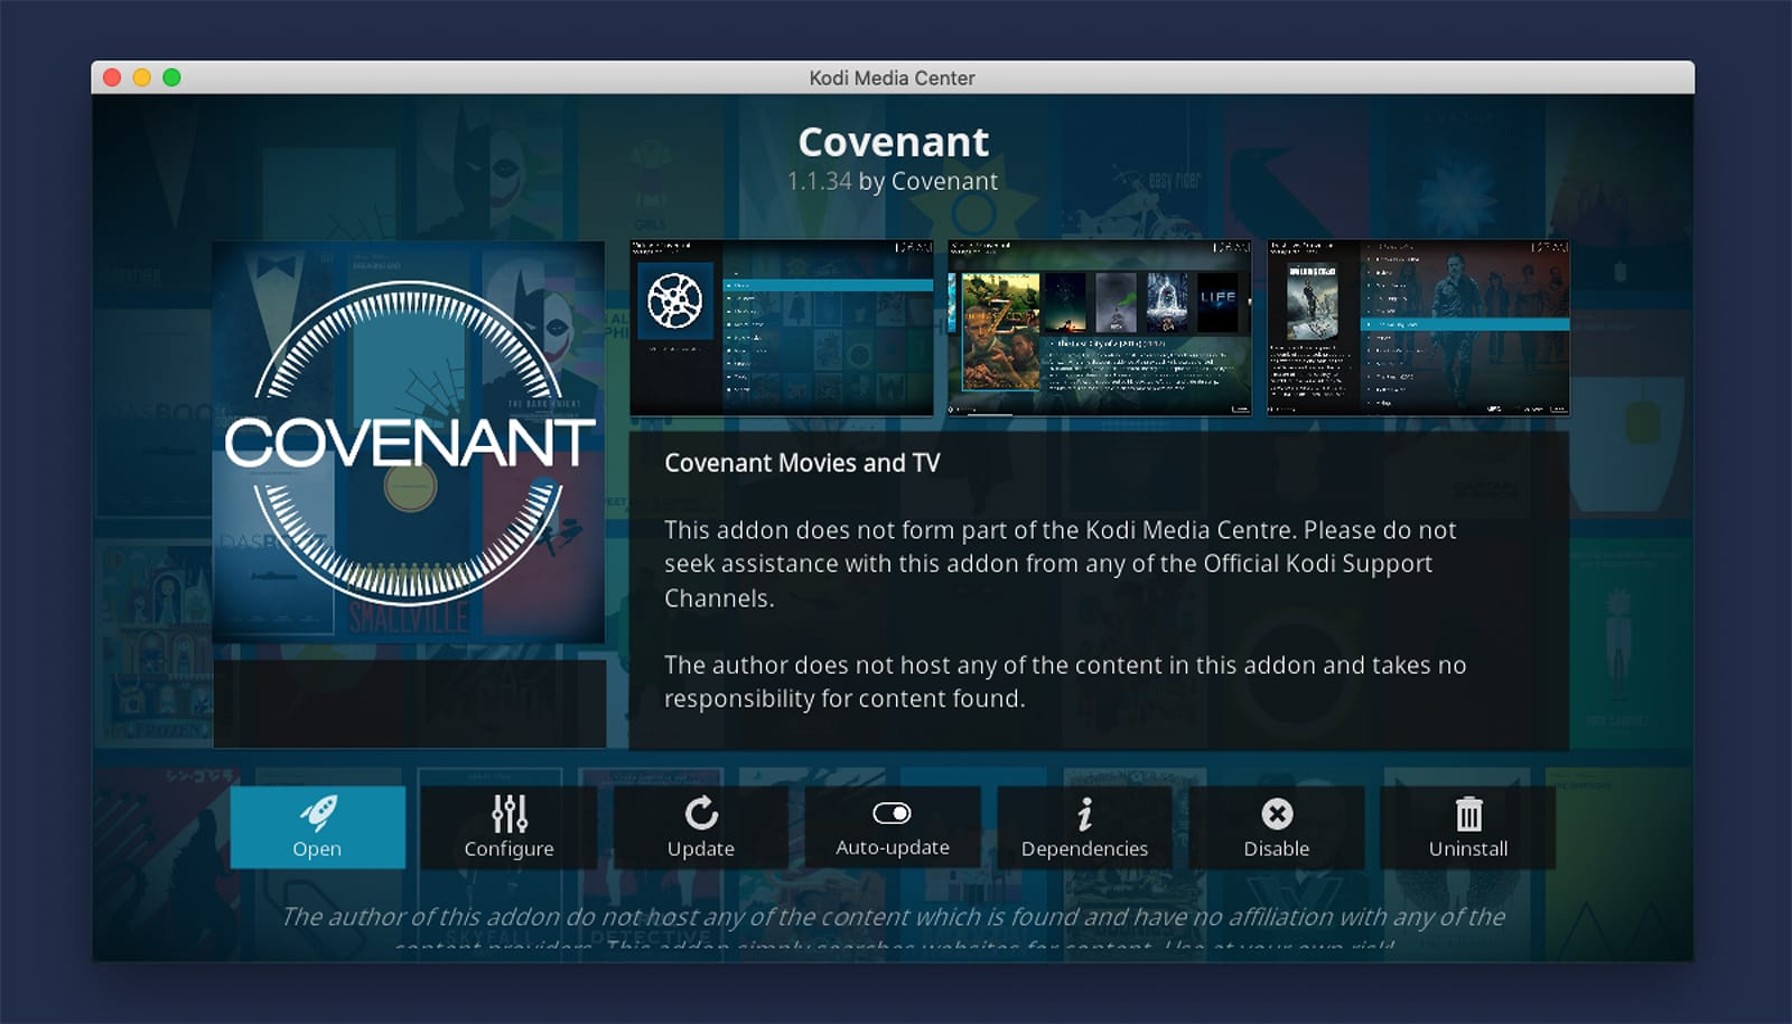Toggle the Auto-update switch
The width and height of the screenshot is (1792, 1024).
tap(892, 813)
